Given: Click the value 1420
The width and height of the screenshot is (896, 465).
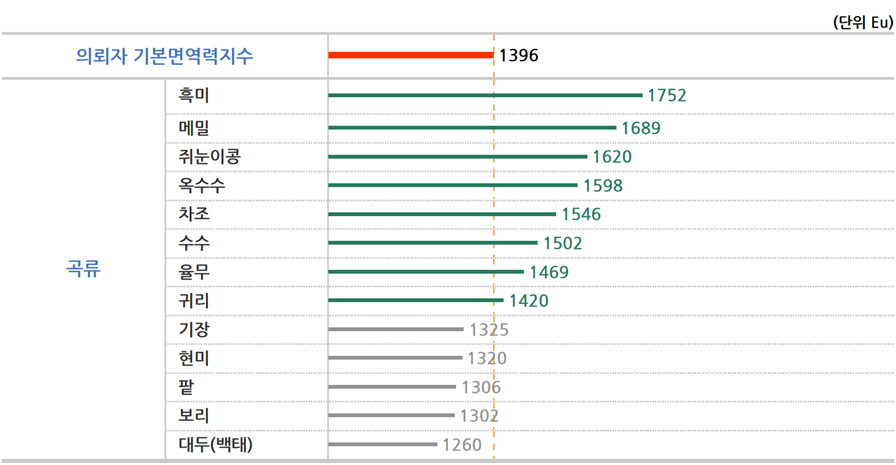Looking at the screenshot, I should (x=529, y=301).
